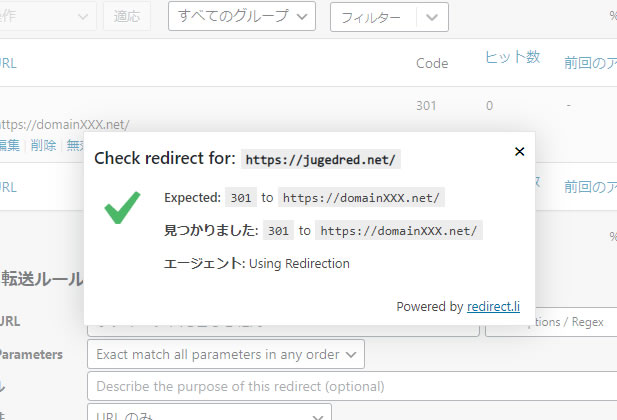This screenshot has height=420, width=617.
Task: Click 削除 link under domainXXX.net row
Action: [x=43, y=145]
